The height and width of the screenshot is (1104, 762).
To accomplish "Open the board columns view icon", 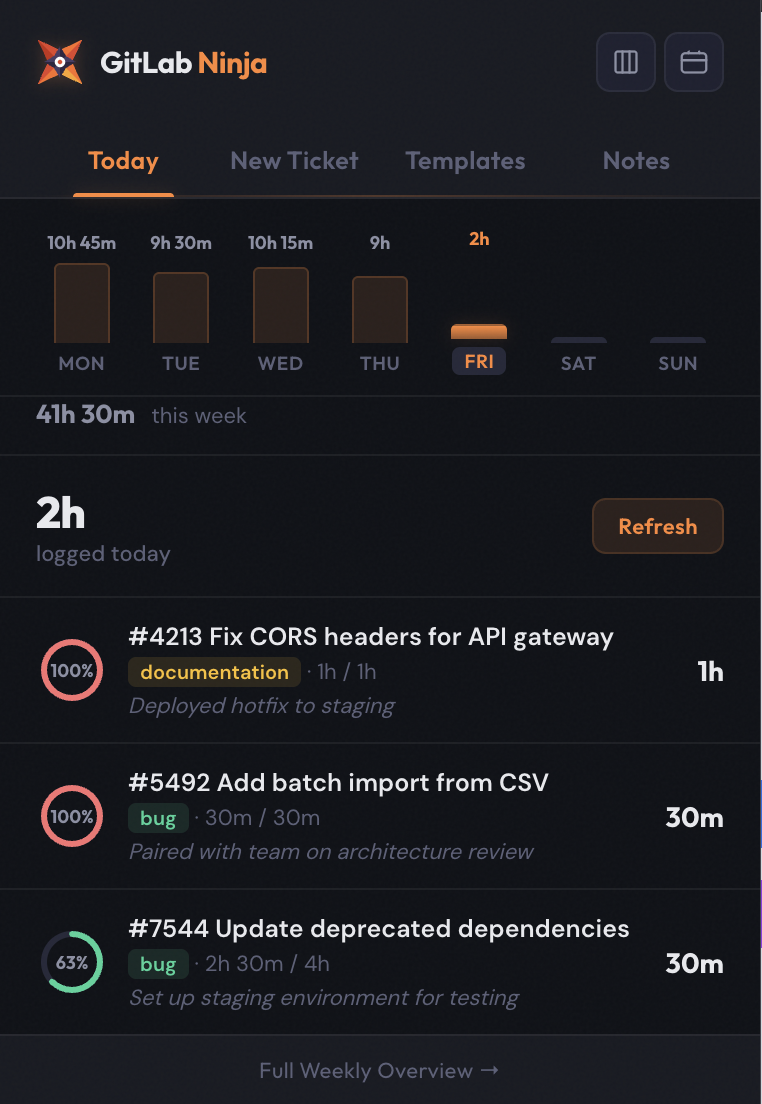I will [x=625, y=62].
